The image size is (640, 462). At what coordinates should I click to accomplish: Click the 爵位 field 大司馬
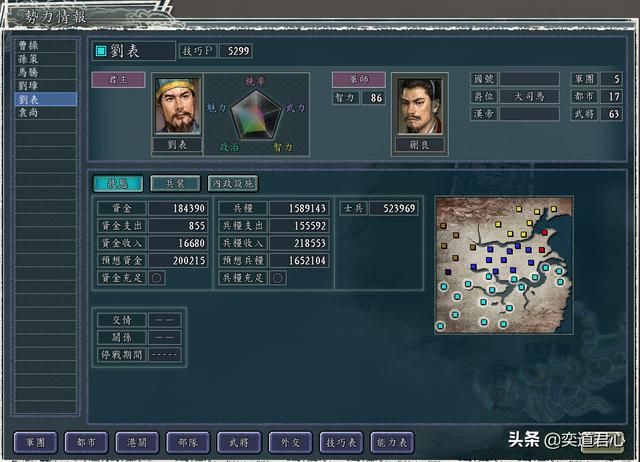pyautogui.click(x=529, y=97)
